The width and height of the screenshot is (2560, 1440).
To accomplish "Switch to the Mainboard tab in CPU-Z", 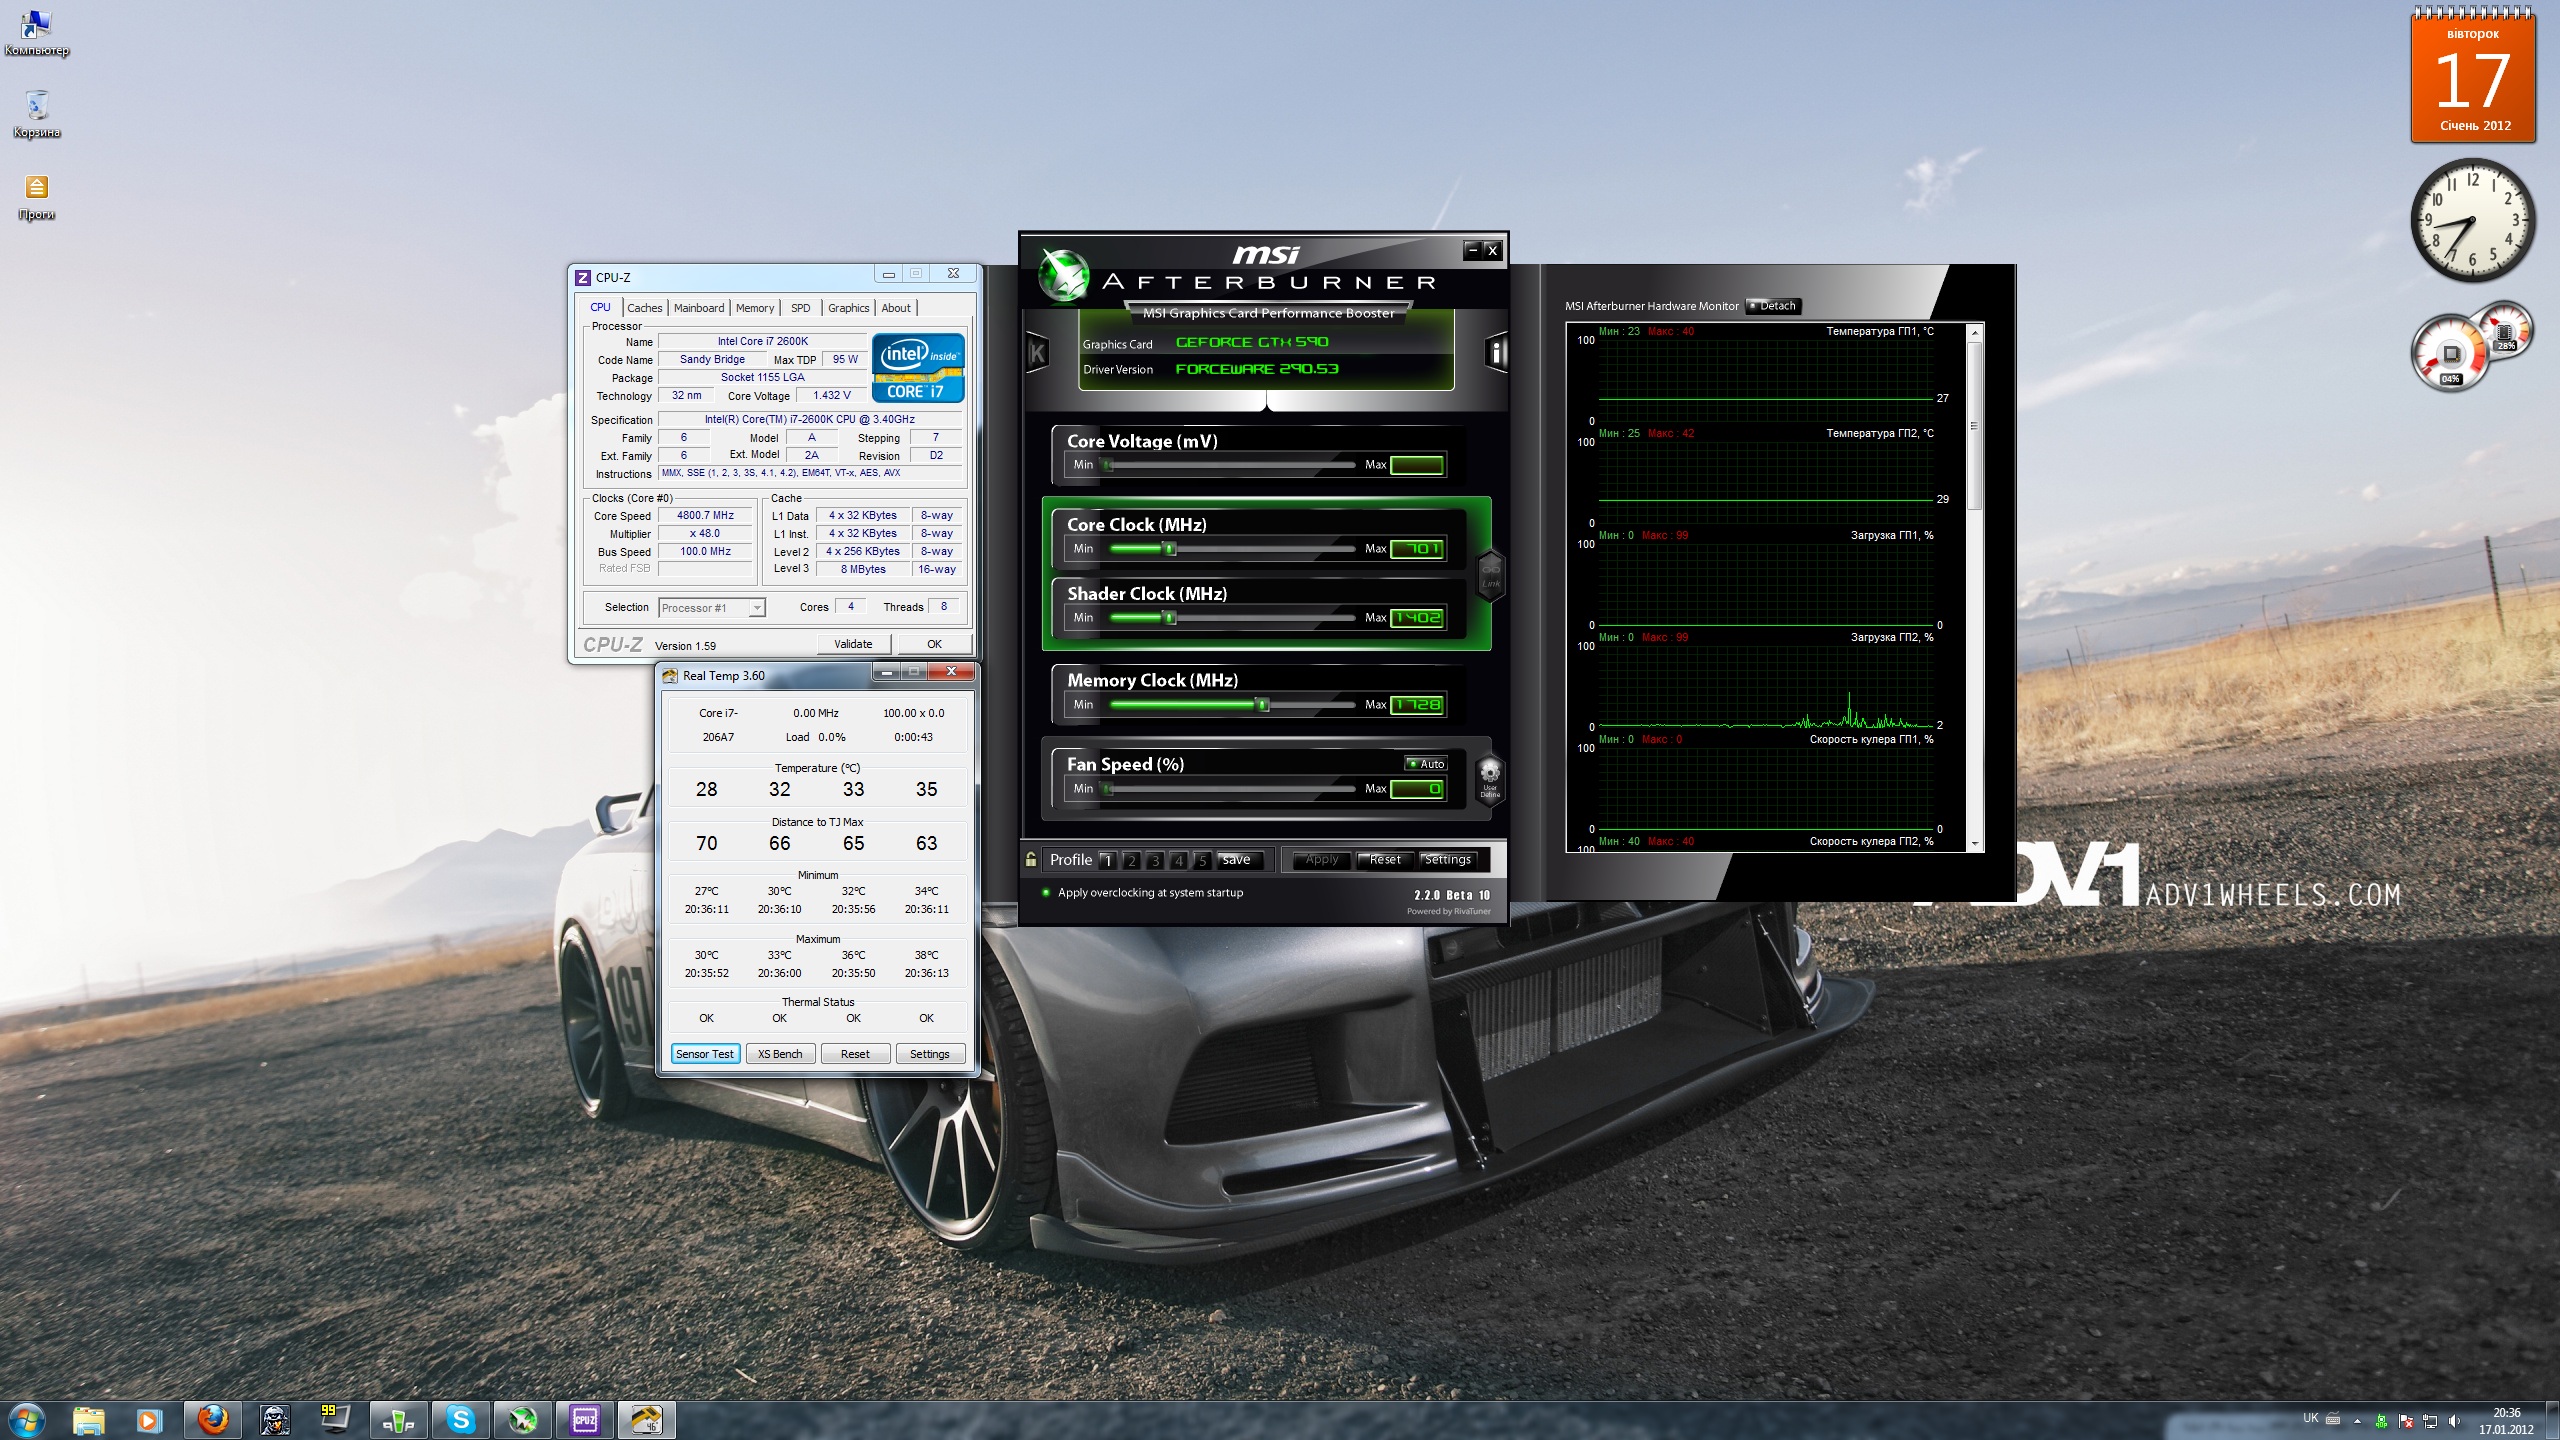I will (698, 308).
